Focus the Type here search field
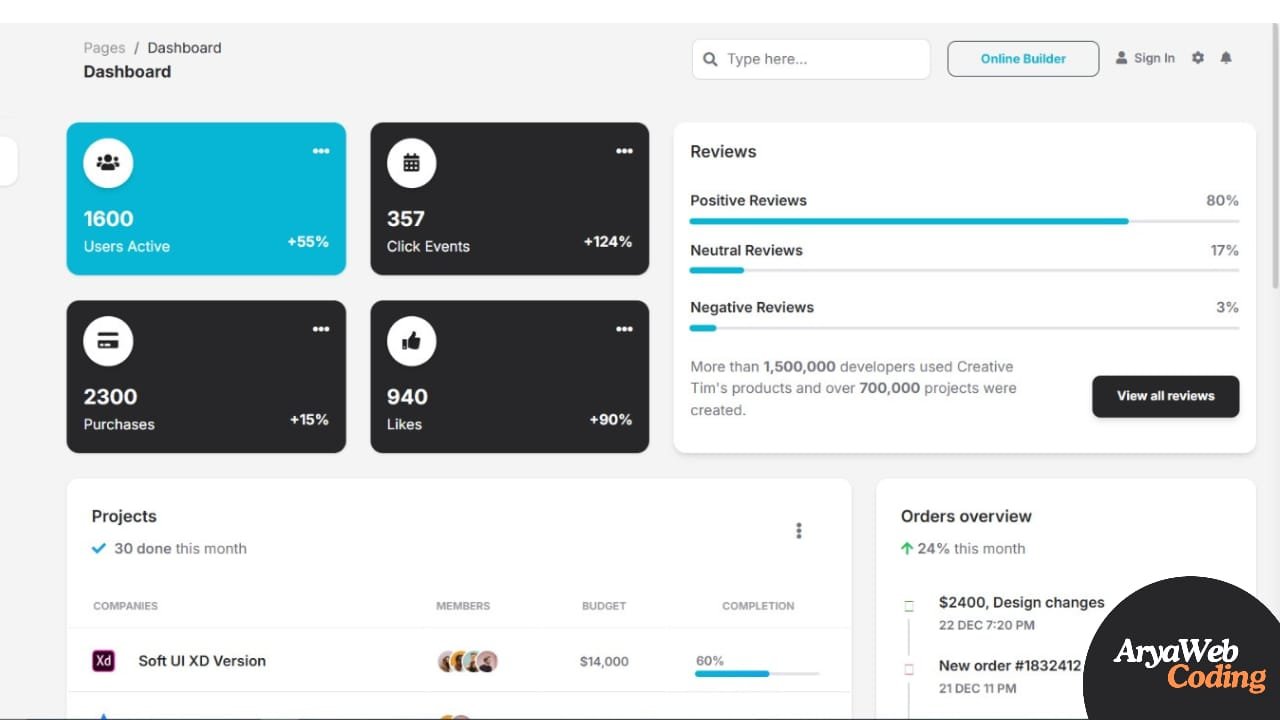This screenshot has height=720, width=1280. point(811,59)
